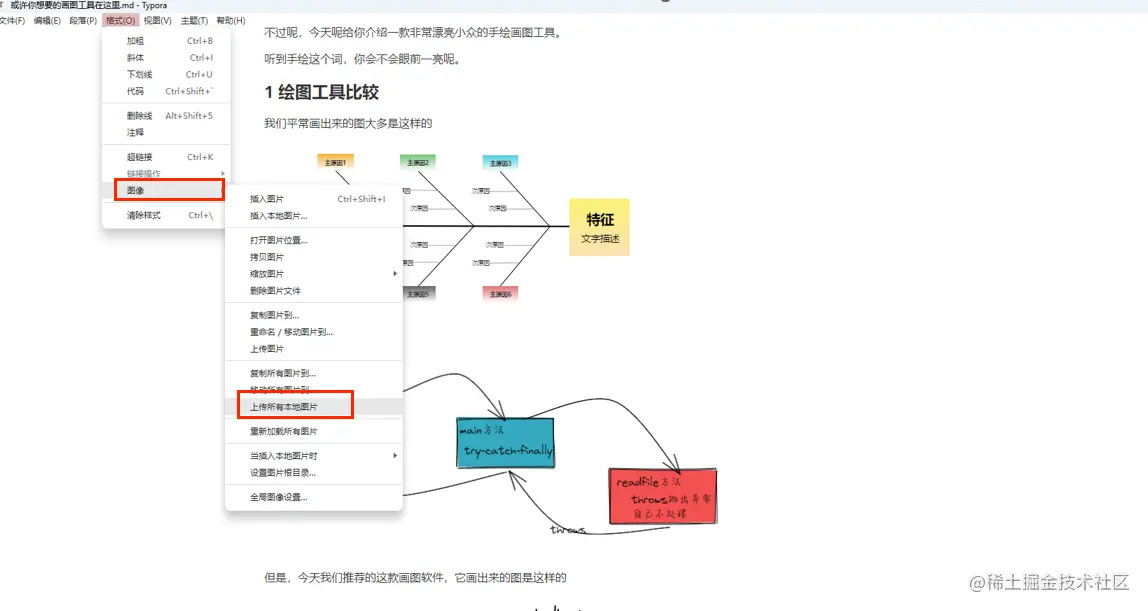Apply 加粗 bold formatting
The width and height of the screenshot is (1148, 611).
[x=166, y=41]
